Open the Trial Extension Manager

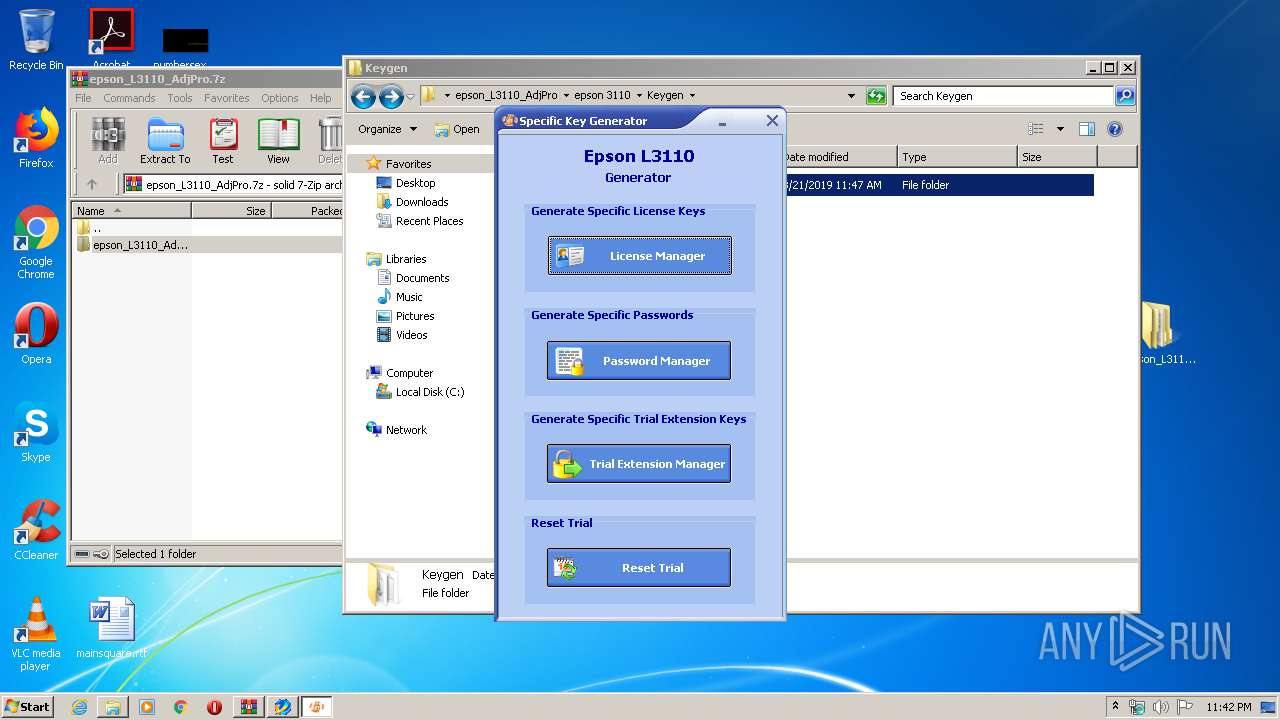pos(639,464)
